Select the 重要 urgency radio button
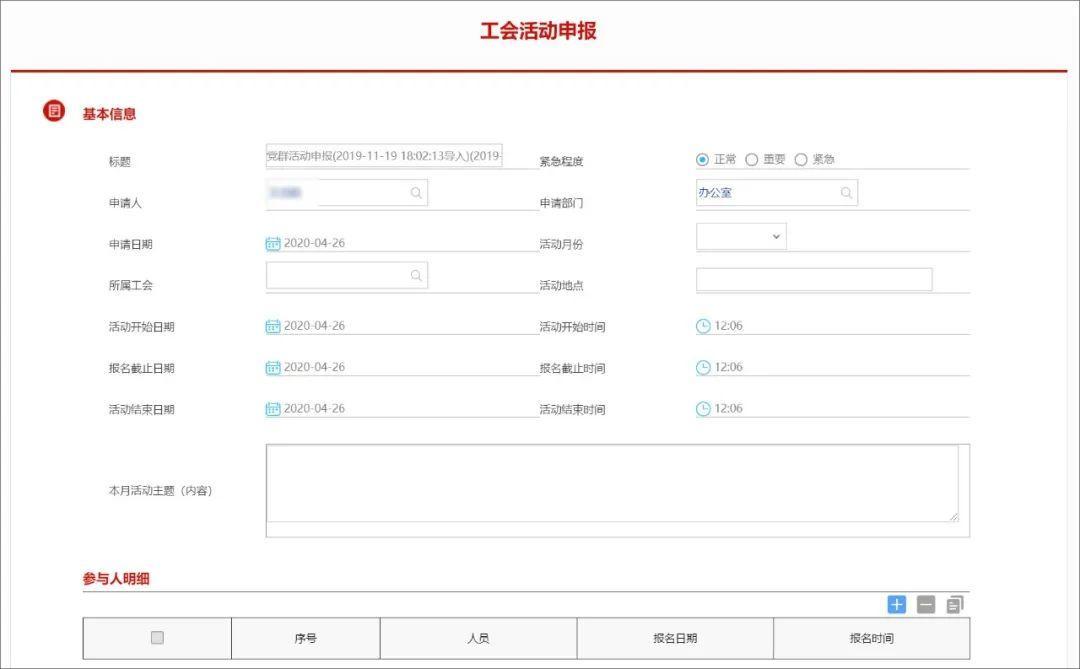 point(752,158)
